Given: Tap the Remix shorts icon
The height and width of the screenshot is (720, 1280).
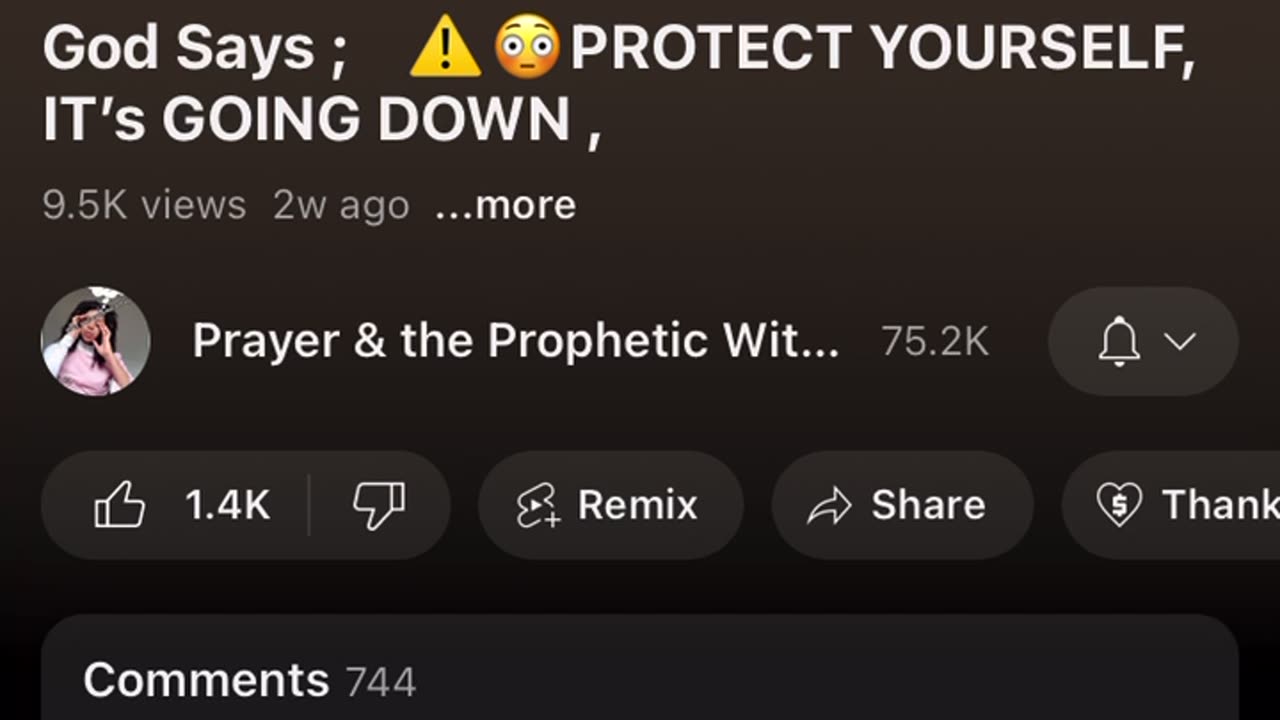Looking at the screenshot, I should [538, 506].
